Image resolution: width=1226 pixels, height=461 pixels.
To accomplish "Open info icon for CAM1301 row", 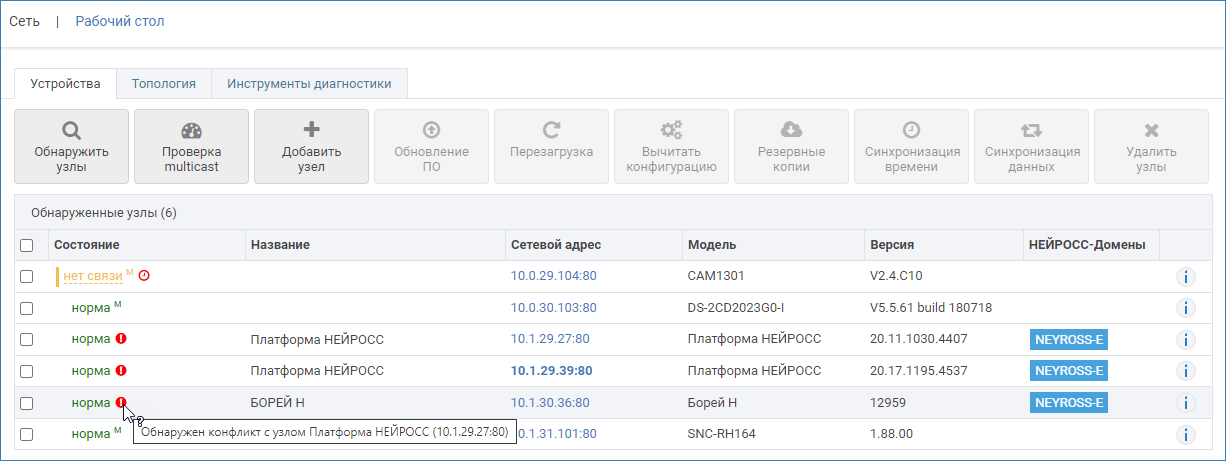I will click(1185, 276).
